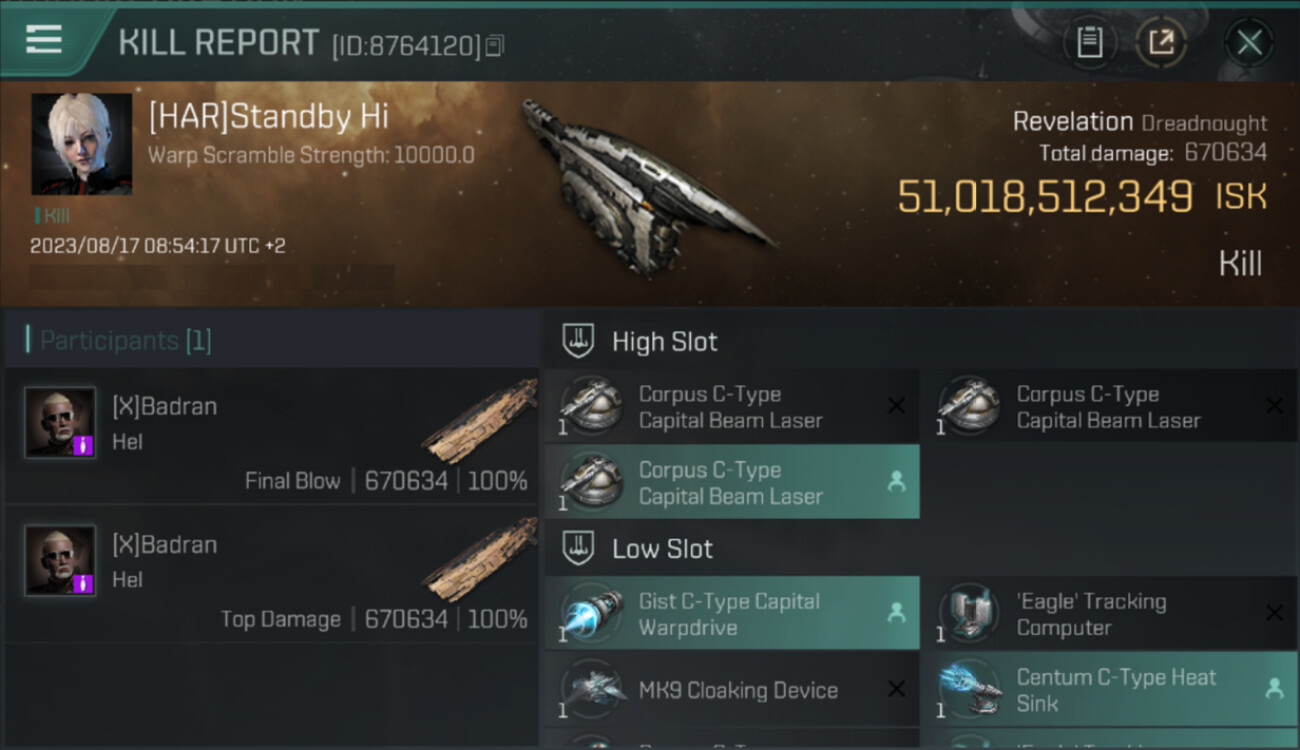
Task: Open Standby Hi's character portrait
Action: pyautogui.click(x=82, y=144)
